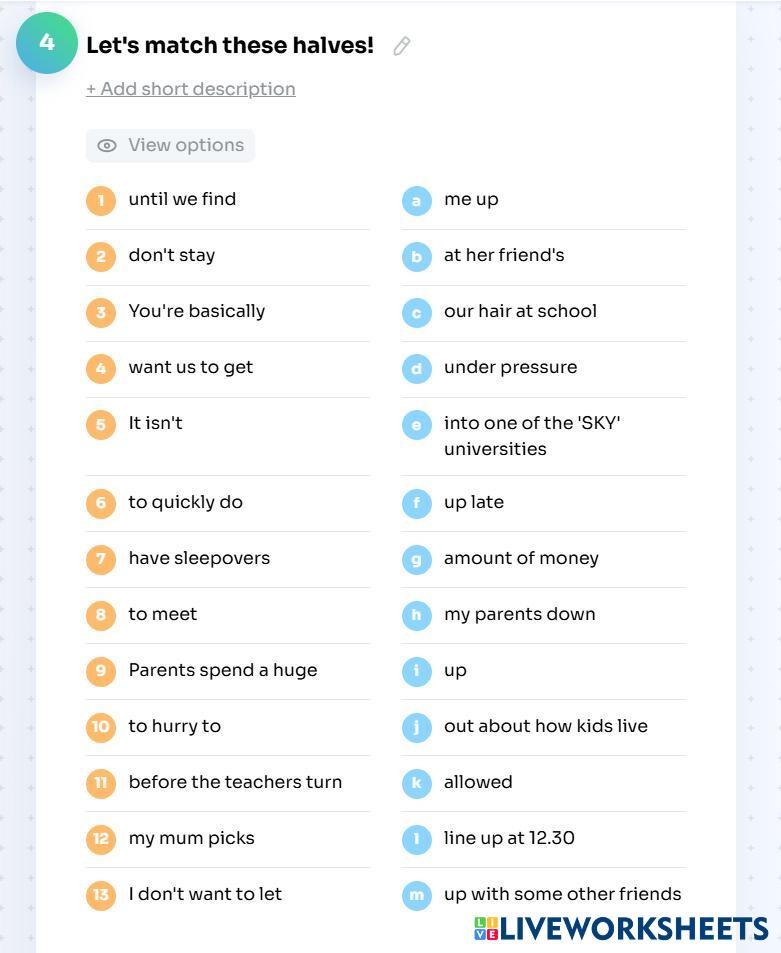Choose the option 'under pressure'
This screenshot has height=953, width=781.
click(510, 367)
